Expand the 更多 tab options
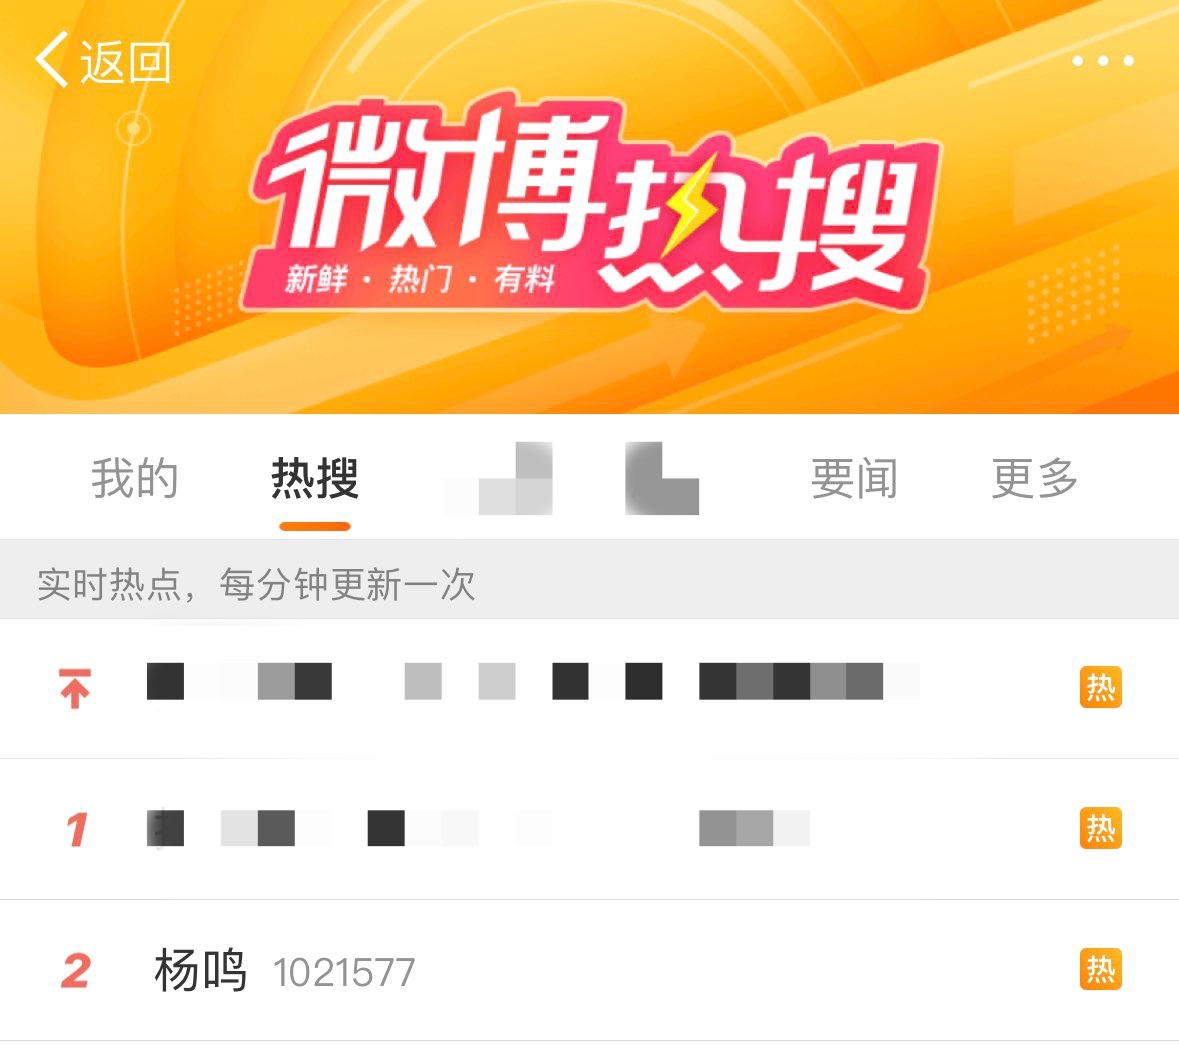The width and height of the screenshot is (1179, 1045). pos(1035,478)
